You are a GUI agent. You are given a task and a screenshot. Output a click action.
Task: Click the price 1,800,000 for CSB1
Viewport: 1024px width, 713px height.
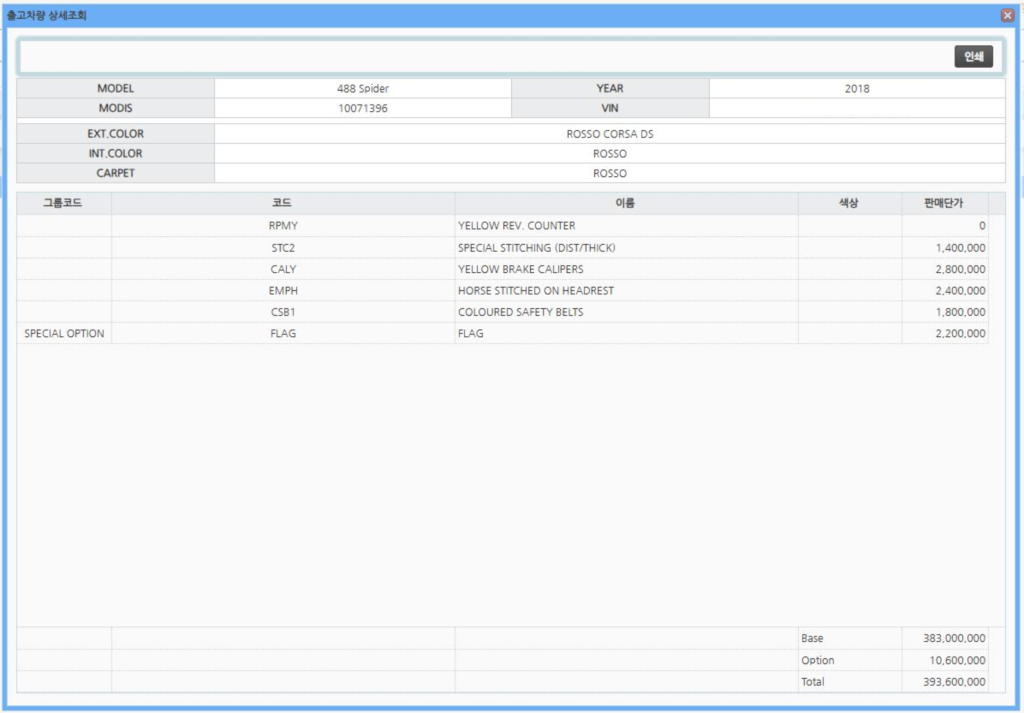point(960,312)
